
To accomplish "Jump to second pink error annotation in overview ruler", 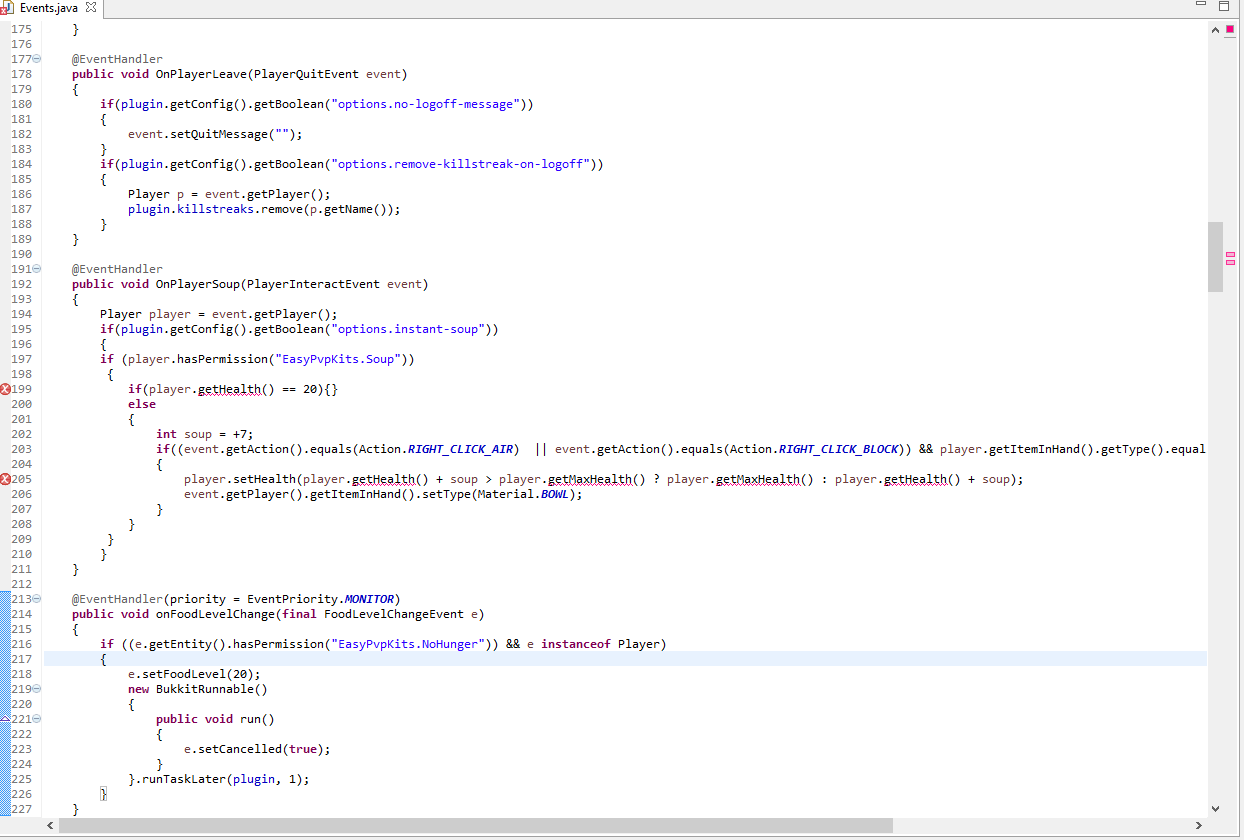I will click(1230, 262).
